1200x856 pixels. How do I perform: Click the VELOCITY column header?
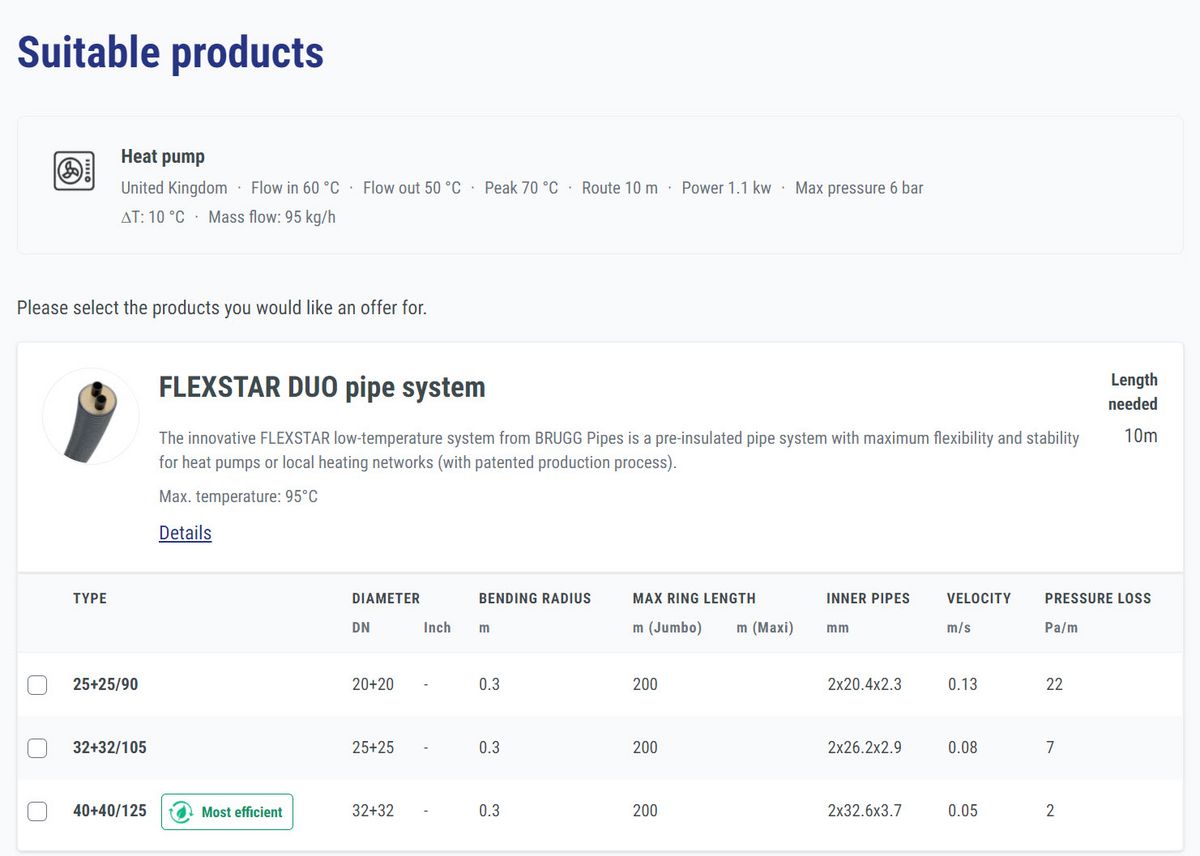coord(979,598)
